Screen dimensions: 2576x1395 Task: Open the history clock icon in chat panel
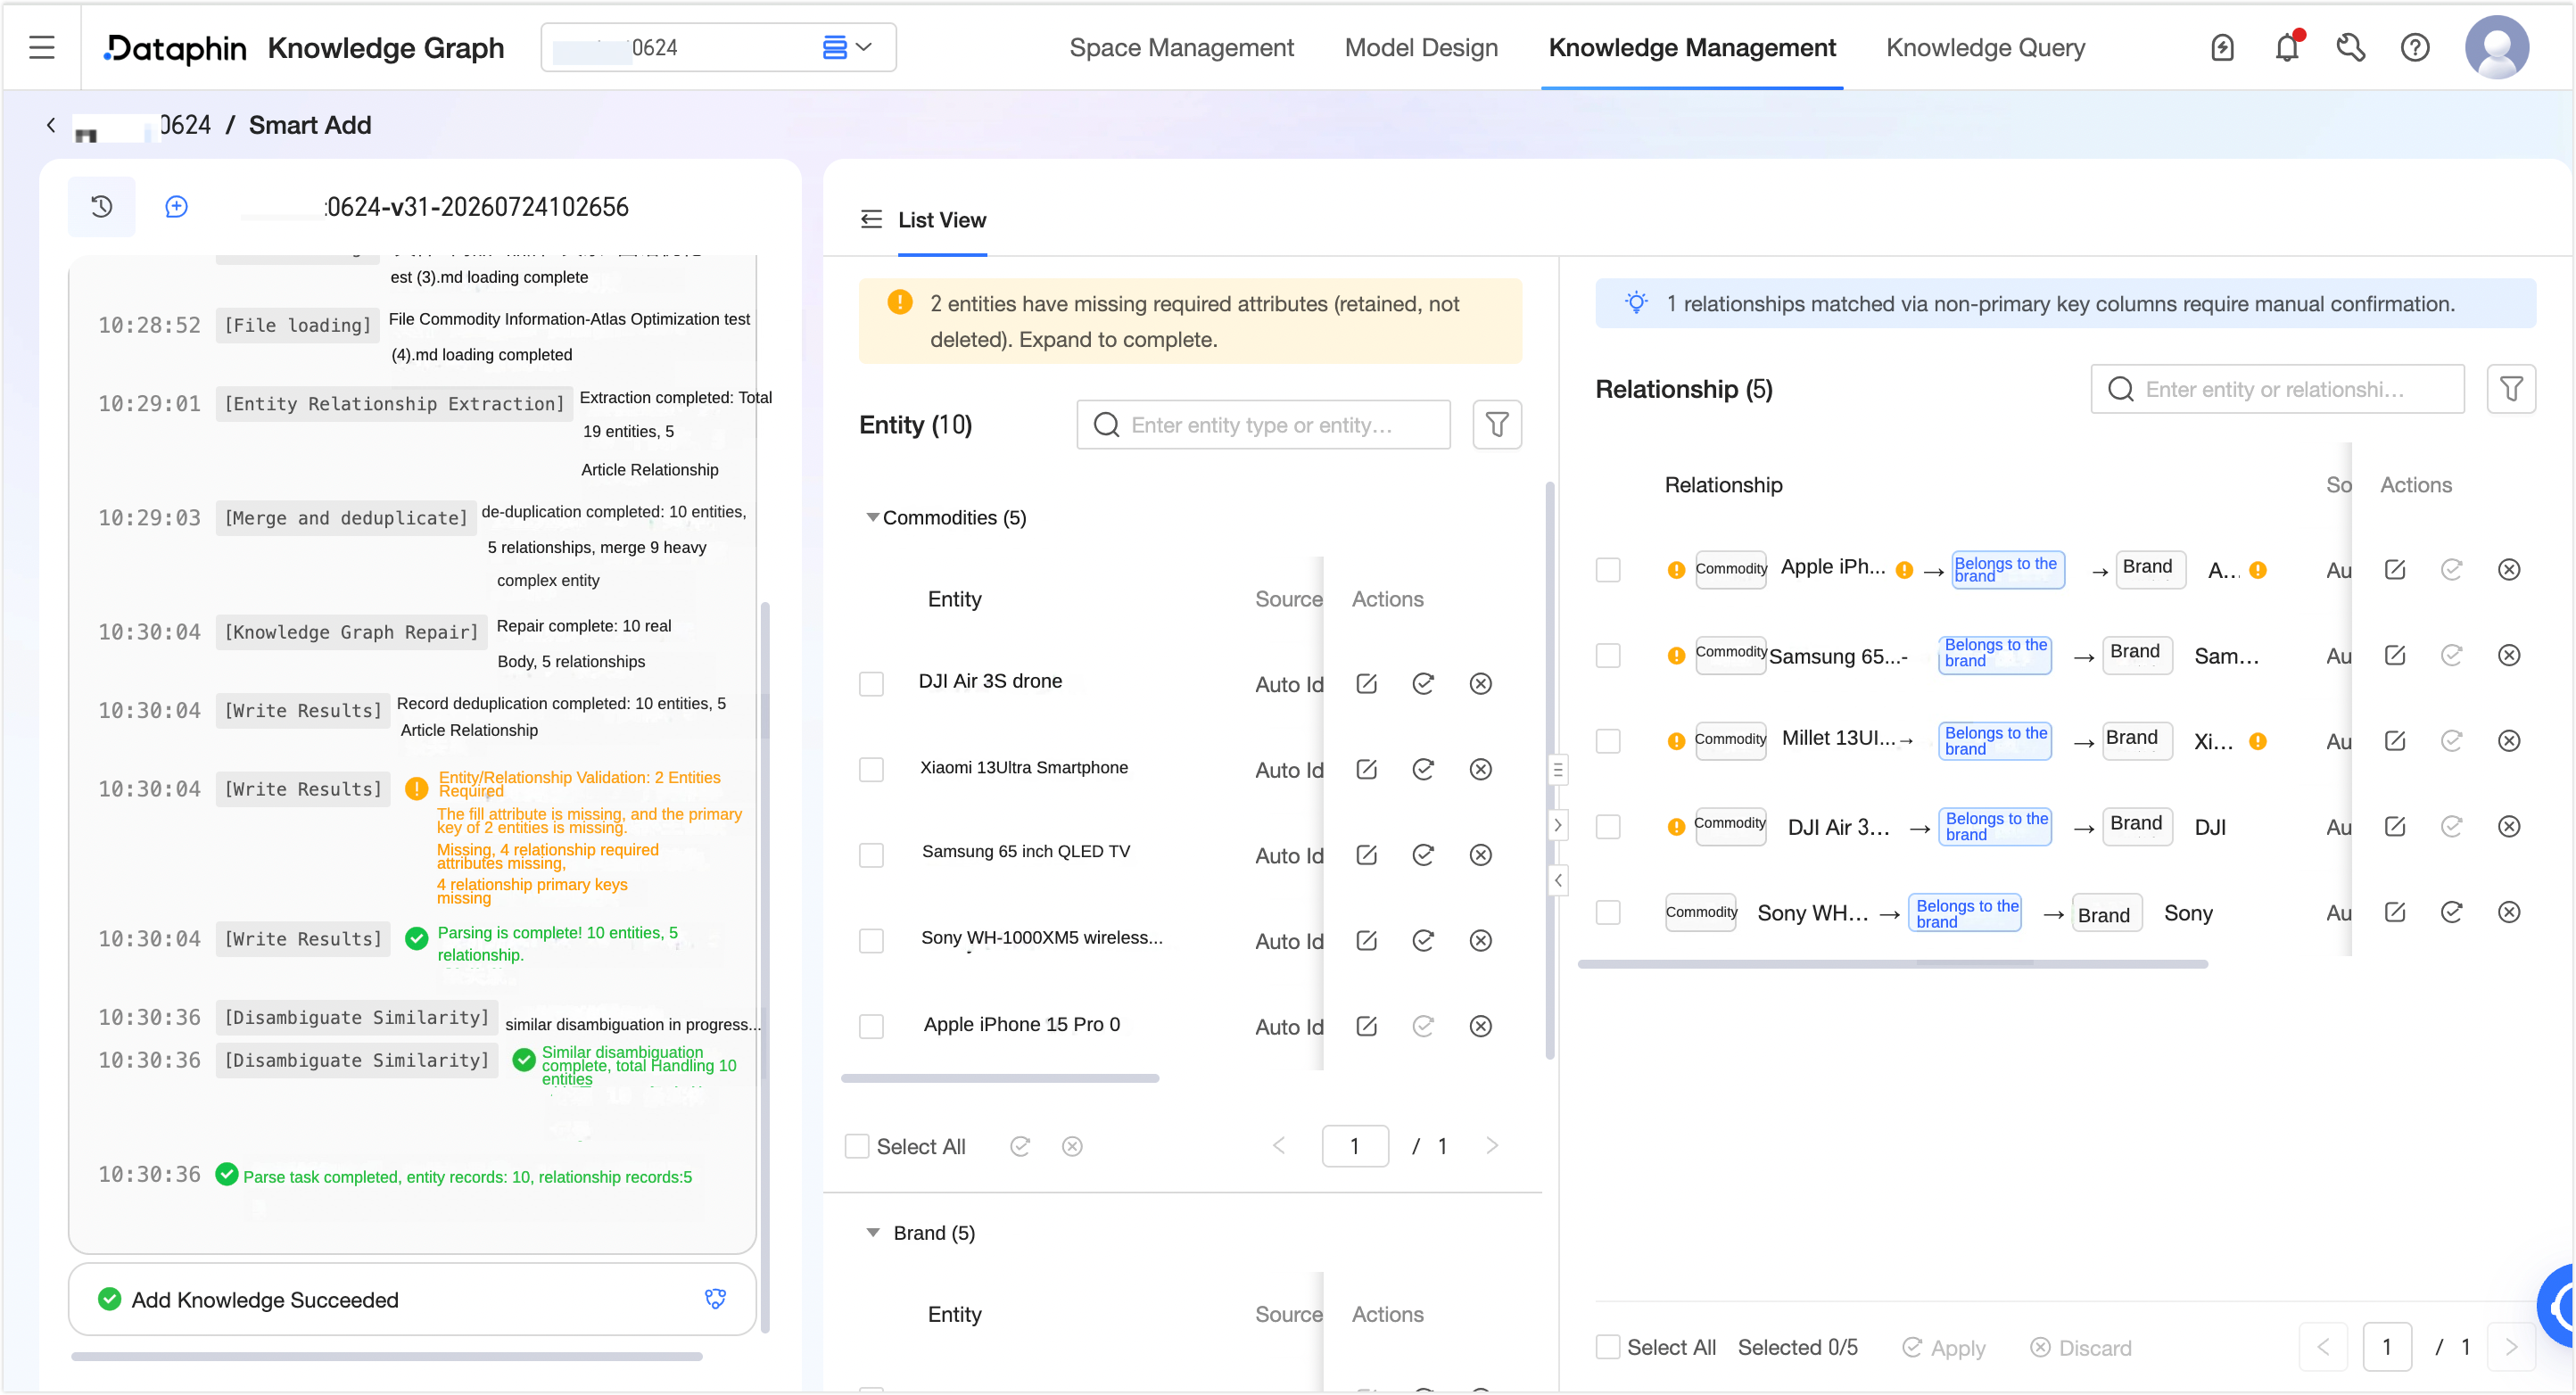pyautogui.click(x=101, y=207)
